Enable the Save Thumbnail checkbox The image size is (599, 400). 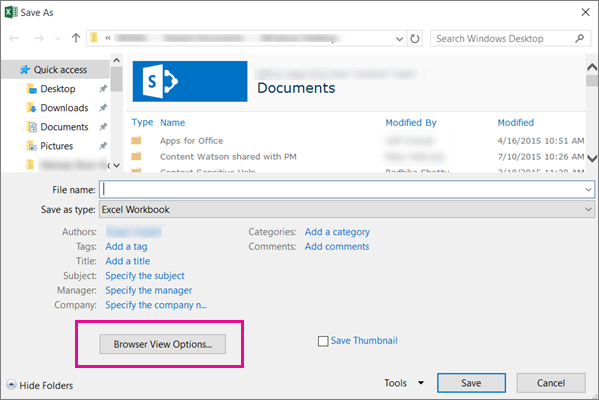tap(323, 341)
